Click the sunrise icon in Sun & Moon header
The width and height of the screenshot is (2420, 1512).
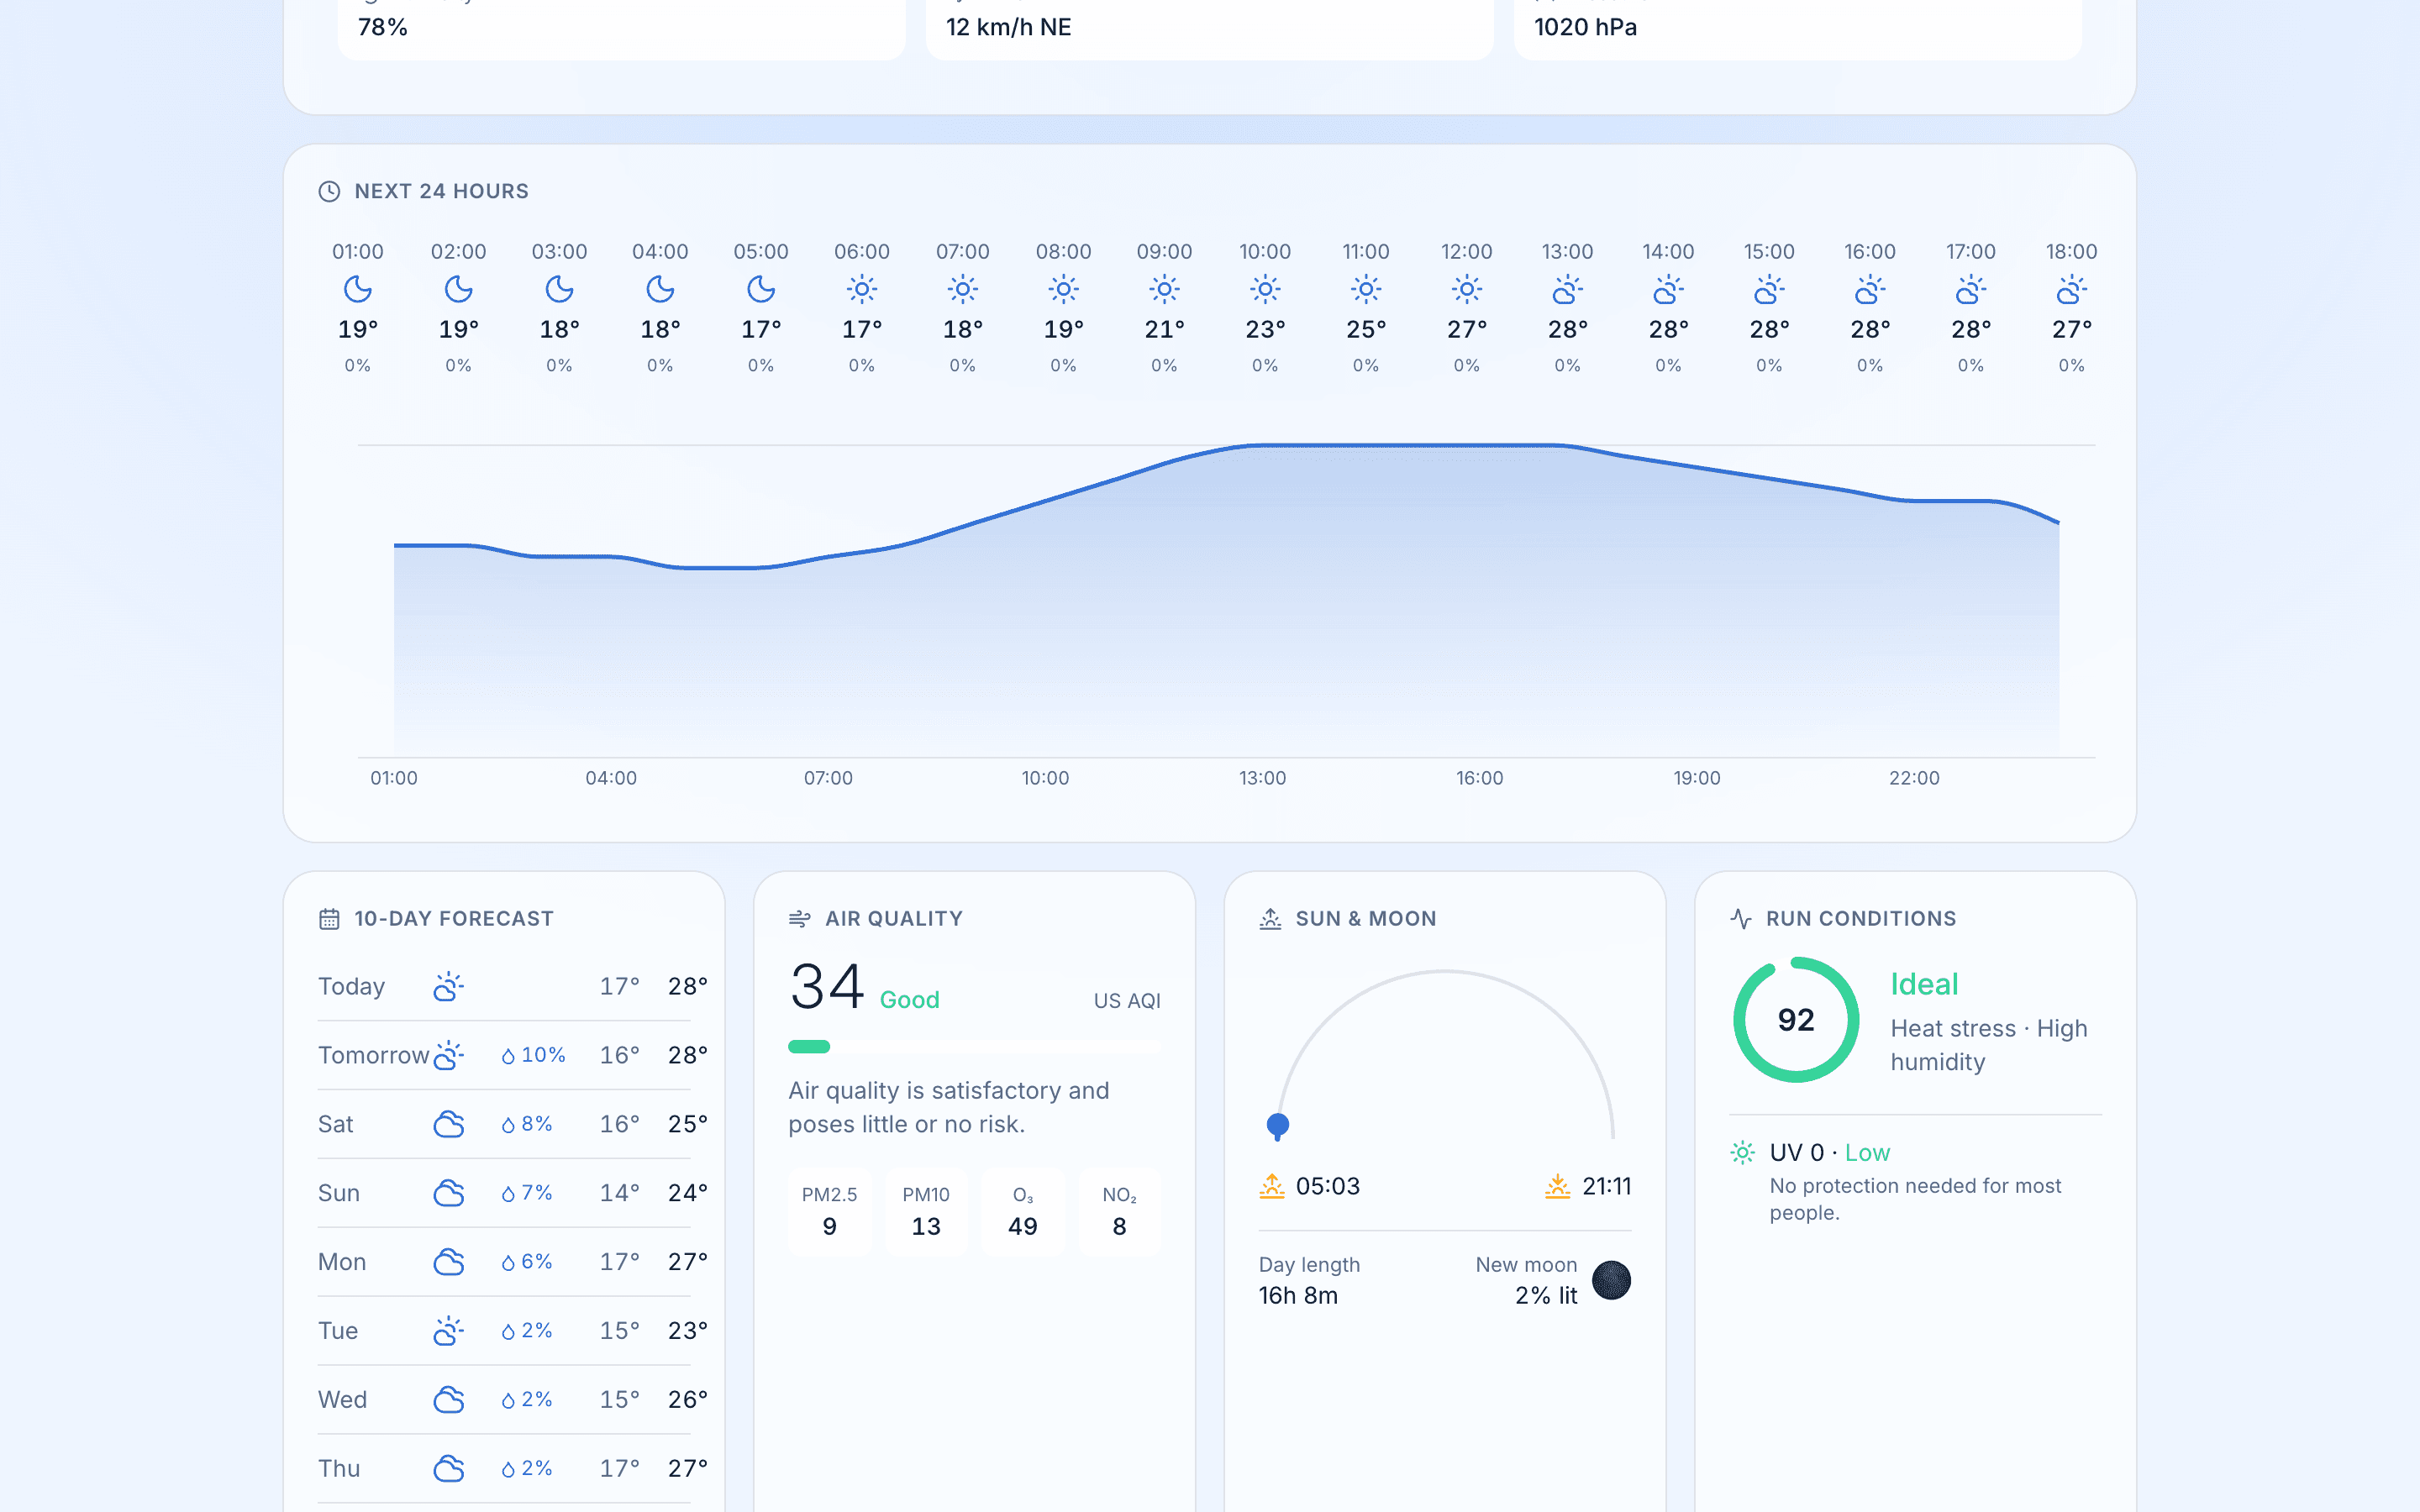point(1270,918)
